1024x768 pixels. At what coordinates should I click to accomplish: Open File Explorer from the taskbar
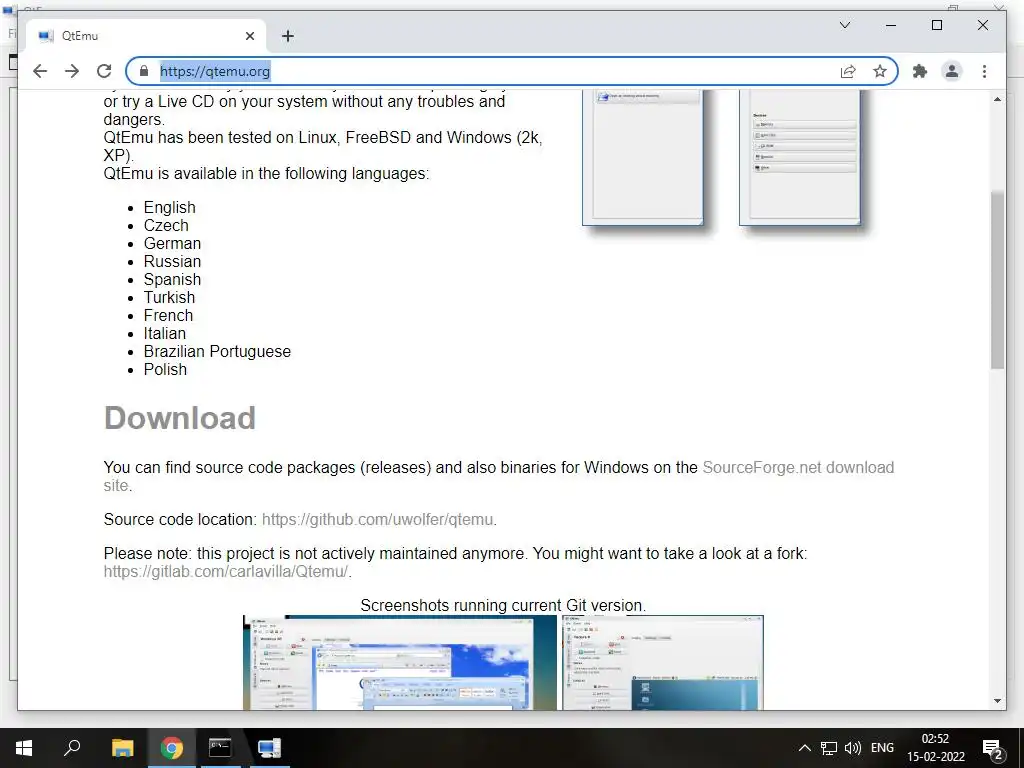click(122, 748)
